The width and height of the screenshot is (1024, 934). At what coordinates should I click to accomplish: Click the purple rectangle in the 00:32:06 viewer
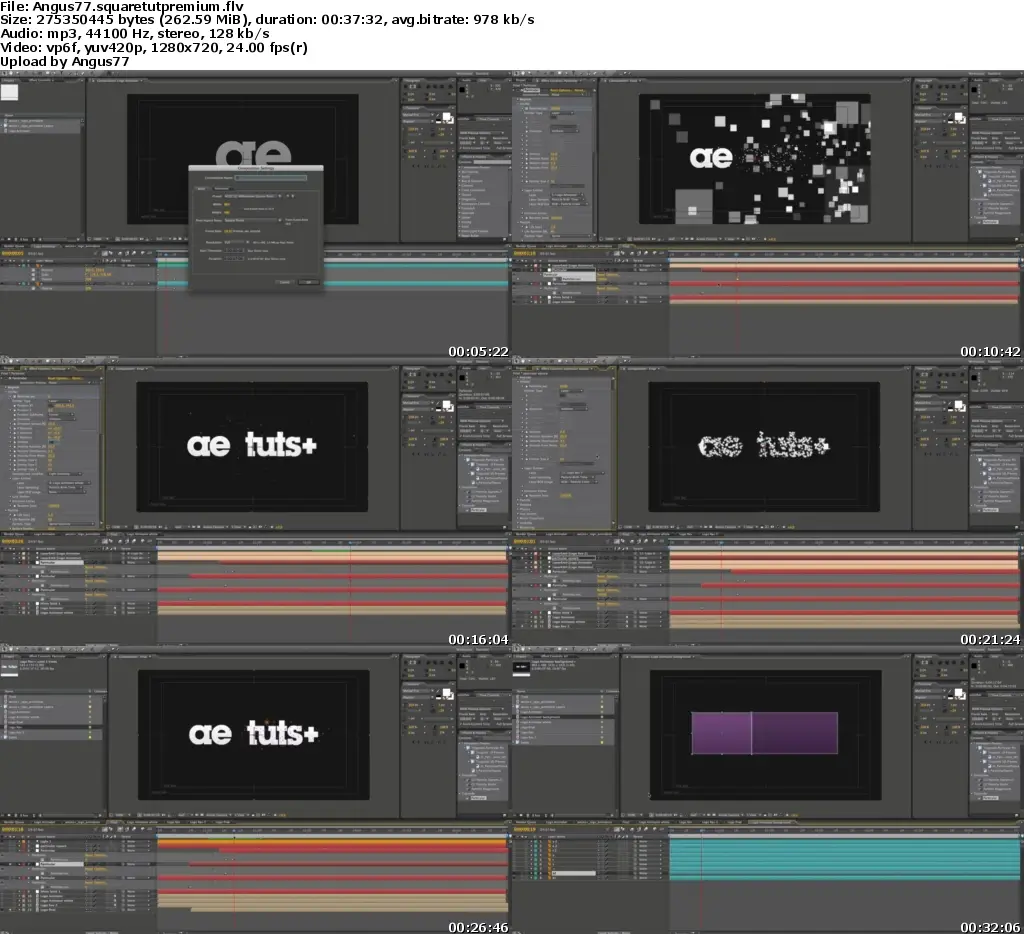[x=765, y=733]
